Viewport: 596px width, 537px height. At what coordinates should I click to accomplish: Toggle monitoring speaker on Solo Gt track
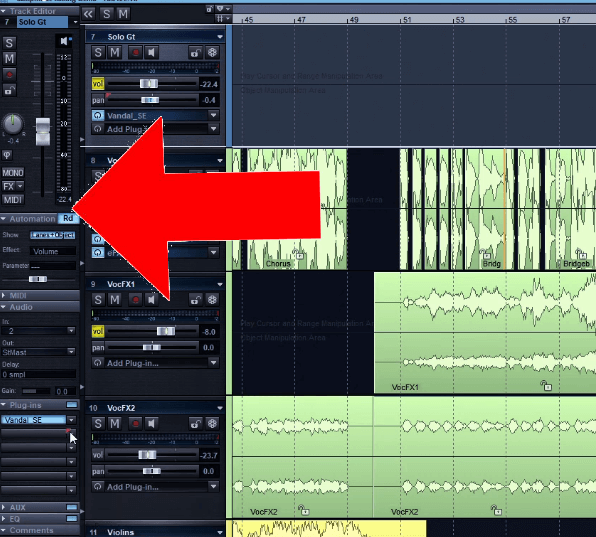[x=152, y=52]
